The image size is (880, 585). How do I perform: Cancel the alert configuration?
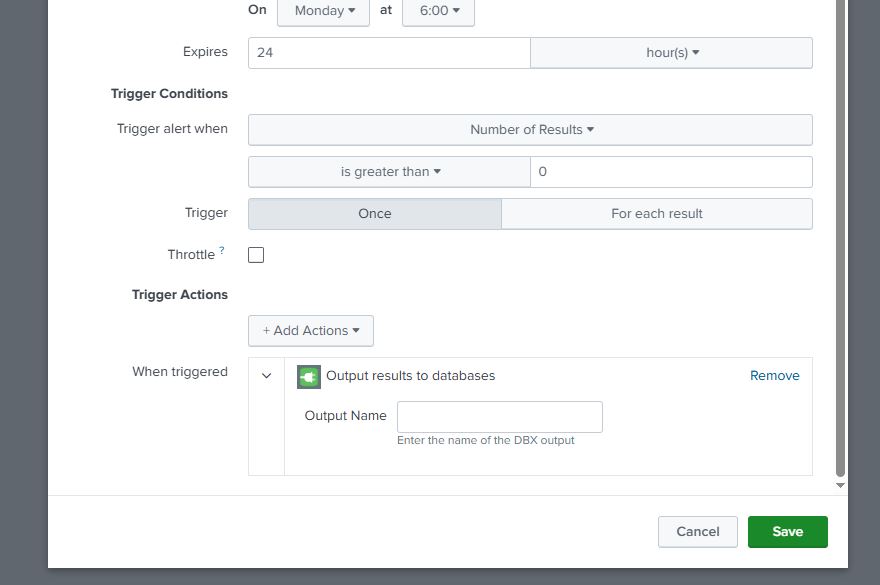697,531
